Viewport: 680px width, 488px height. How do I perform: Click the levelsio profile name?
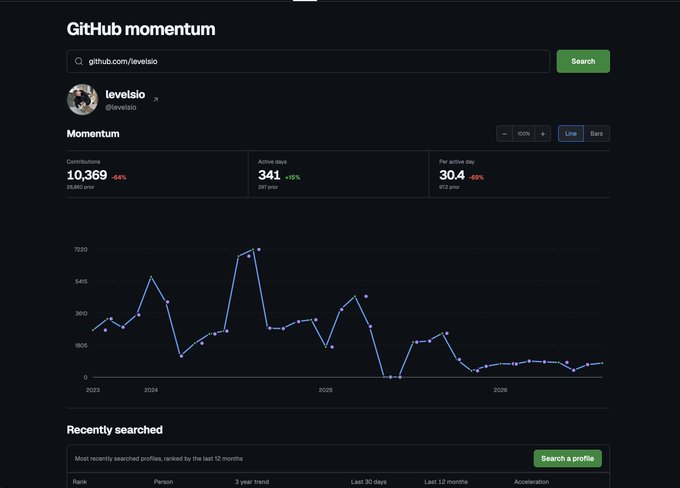[x=125, y=94]
